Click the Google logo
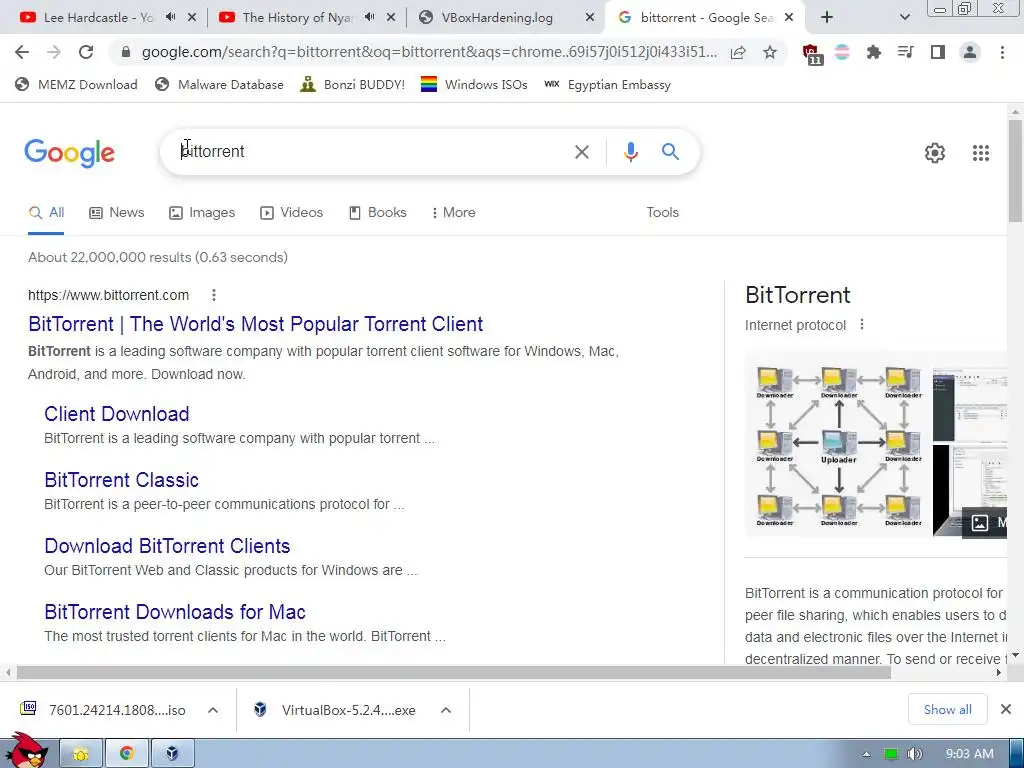Screen dimensions: 1024x768 [x=69, y=153]
